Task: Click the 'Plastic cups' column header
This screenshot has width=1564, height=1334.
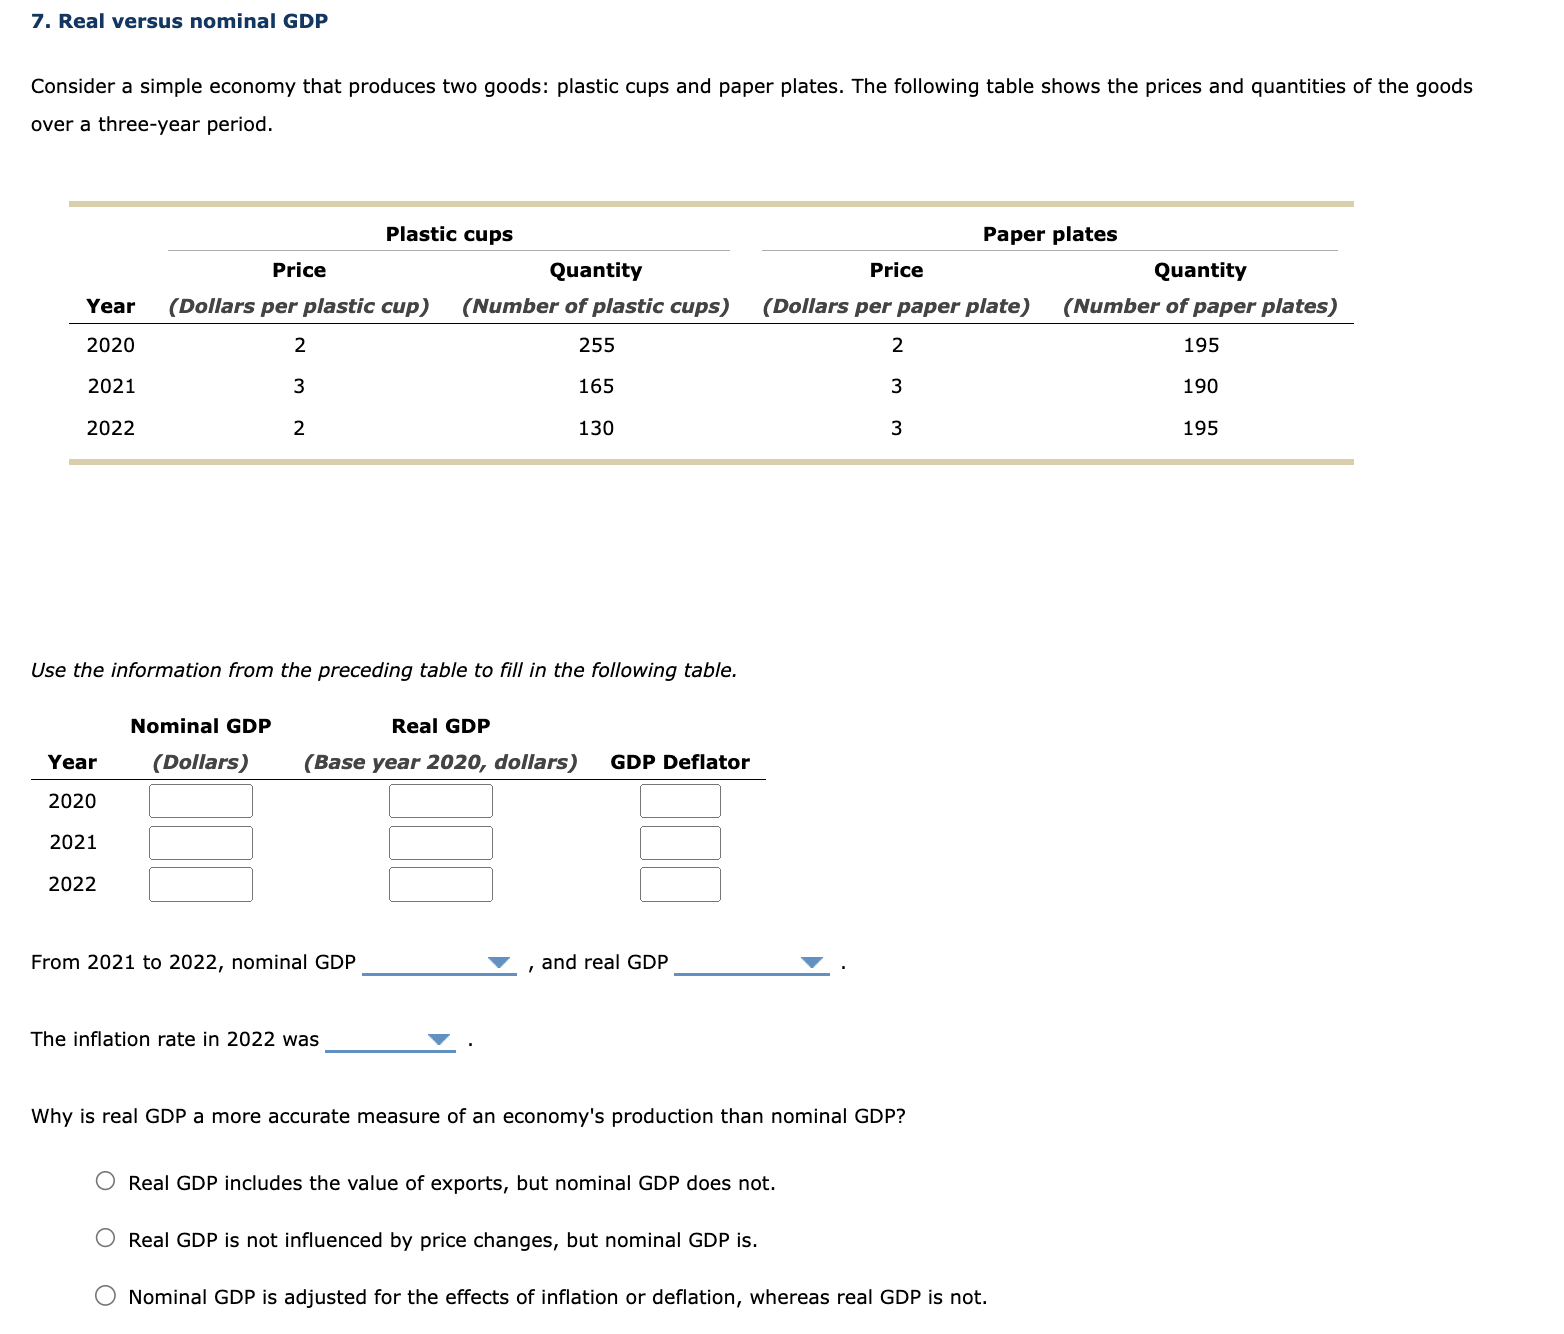Action: click(x=448, y=233)
